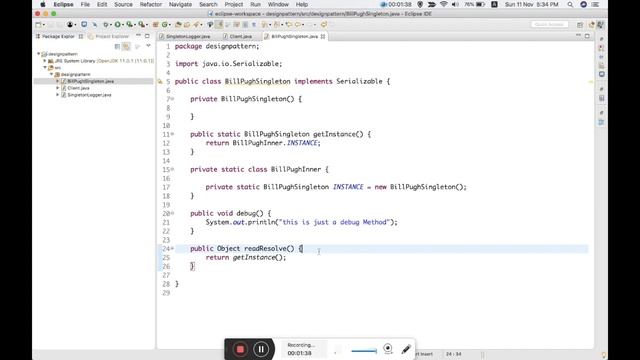Screen dimensions: 640x360
Task: Click the warning marker on line 5
Action: [x=160, y=82]
